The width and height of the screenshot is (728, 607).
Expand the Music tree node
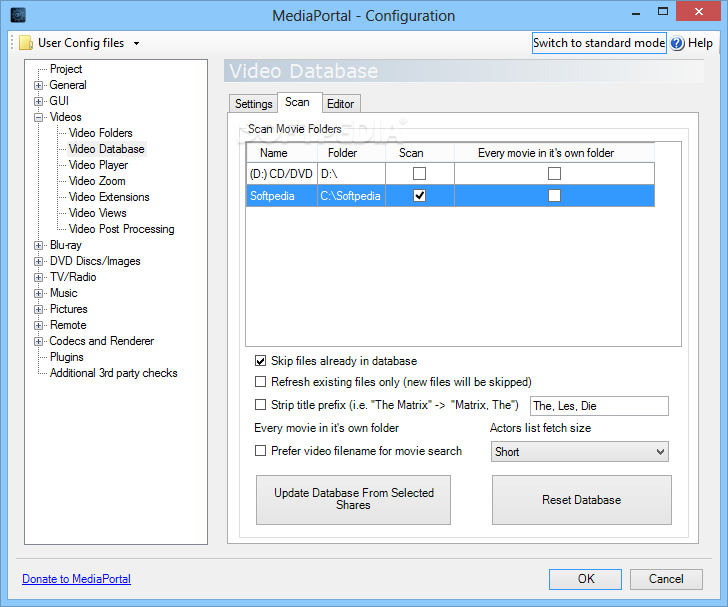click(x=39, y=294)
